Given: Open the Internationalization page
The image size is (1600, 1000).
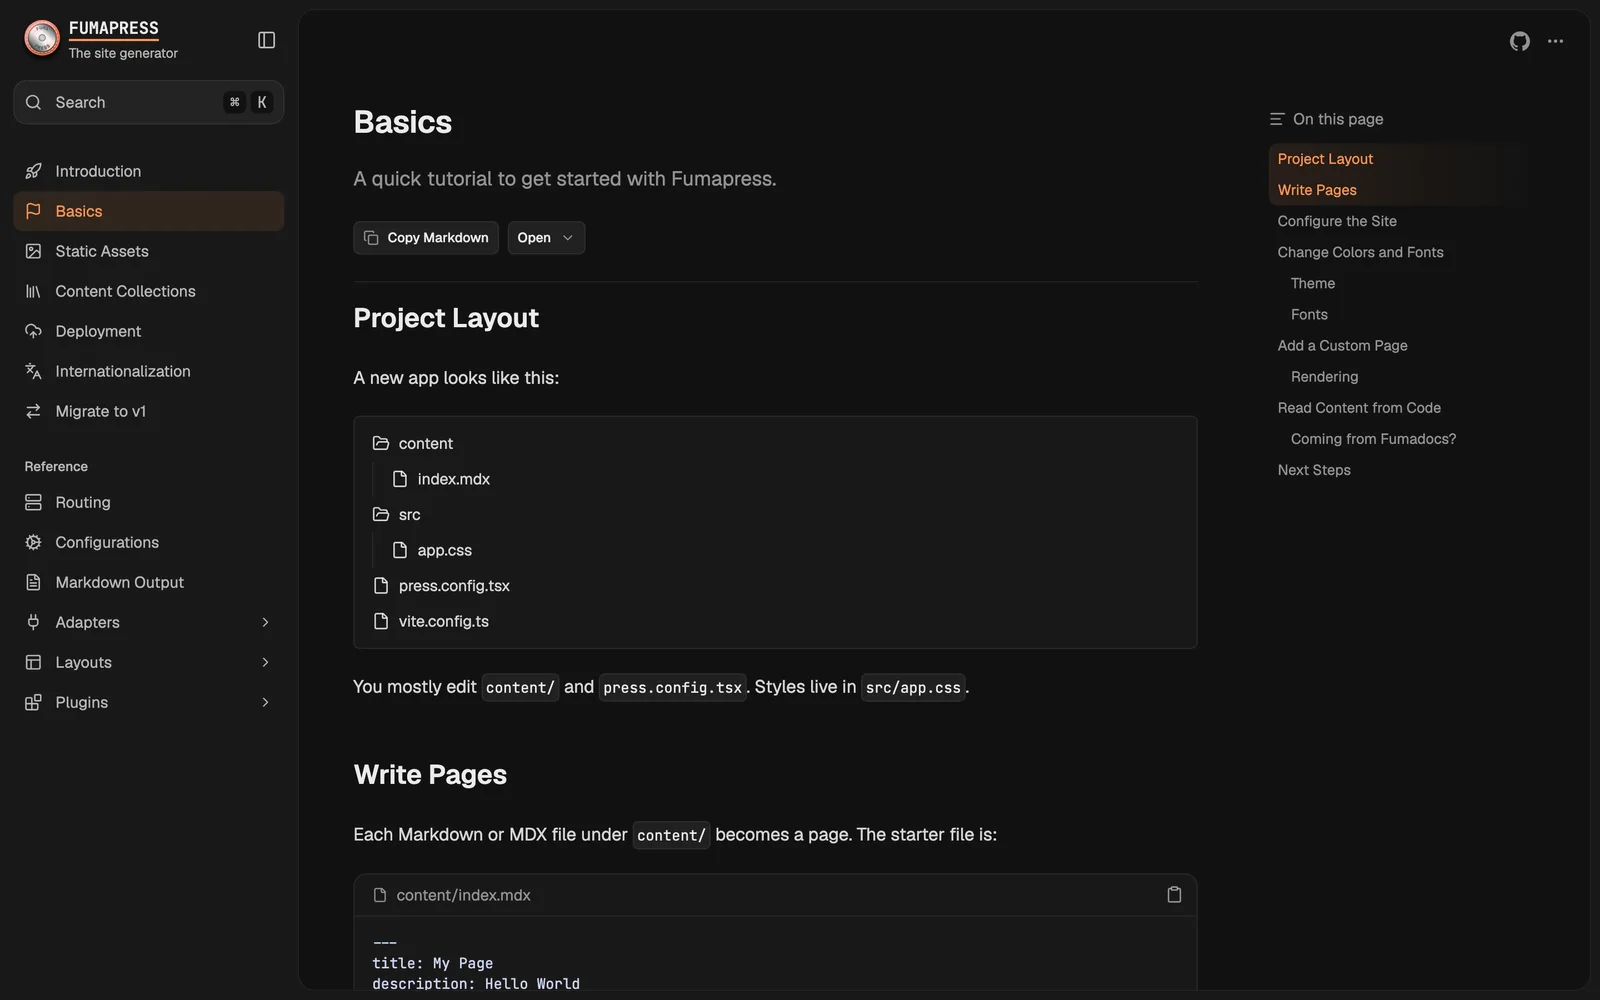Looking at the screenshot, I should coord(149,371).
